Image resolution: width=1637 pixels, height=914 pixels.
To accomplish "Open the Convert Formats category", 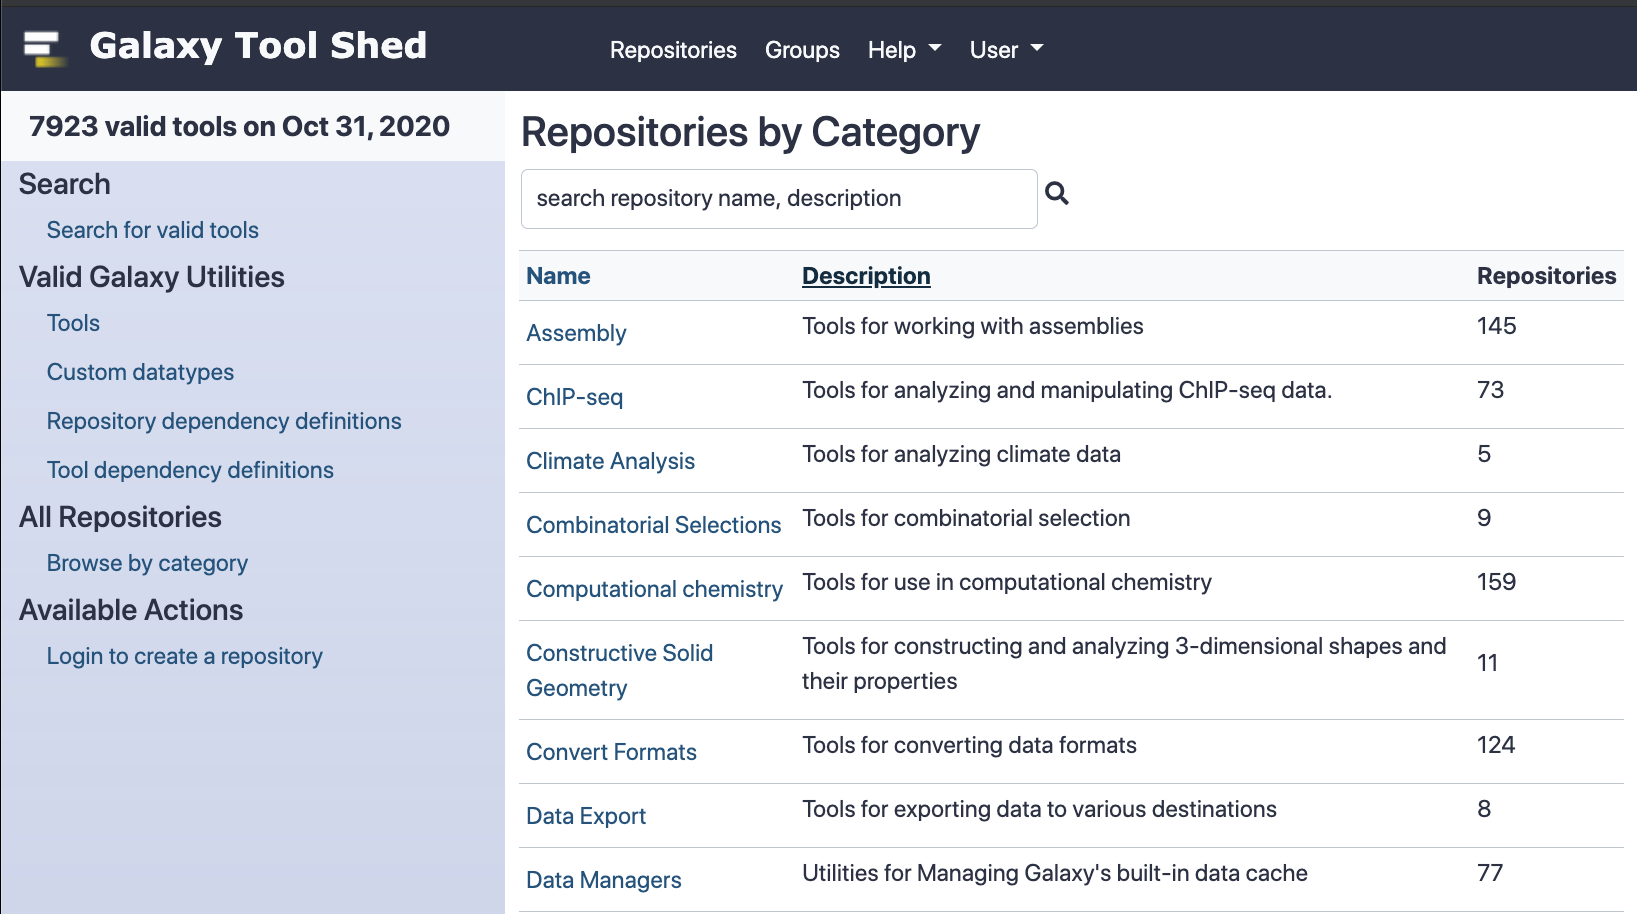I will tap(611, 752).
